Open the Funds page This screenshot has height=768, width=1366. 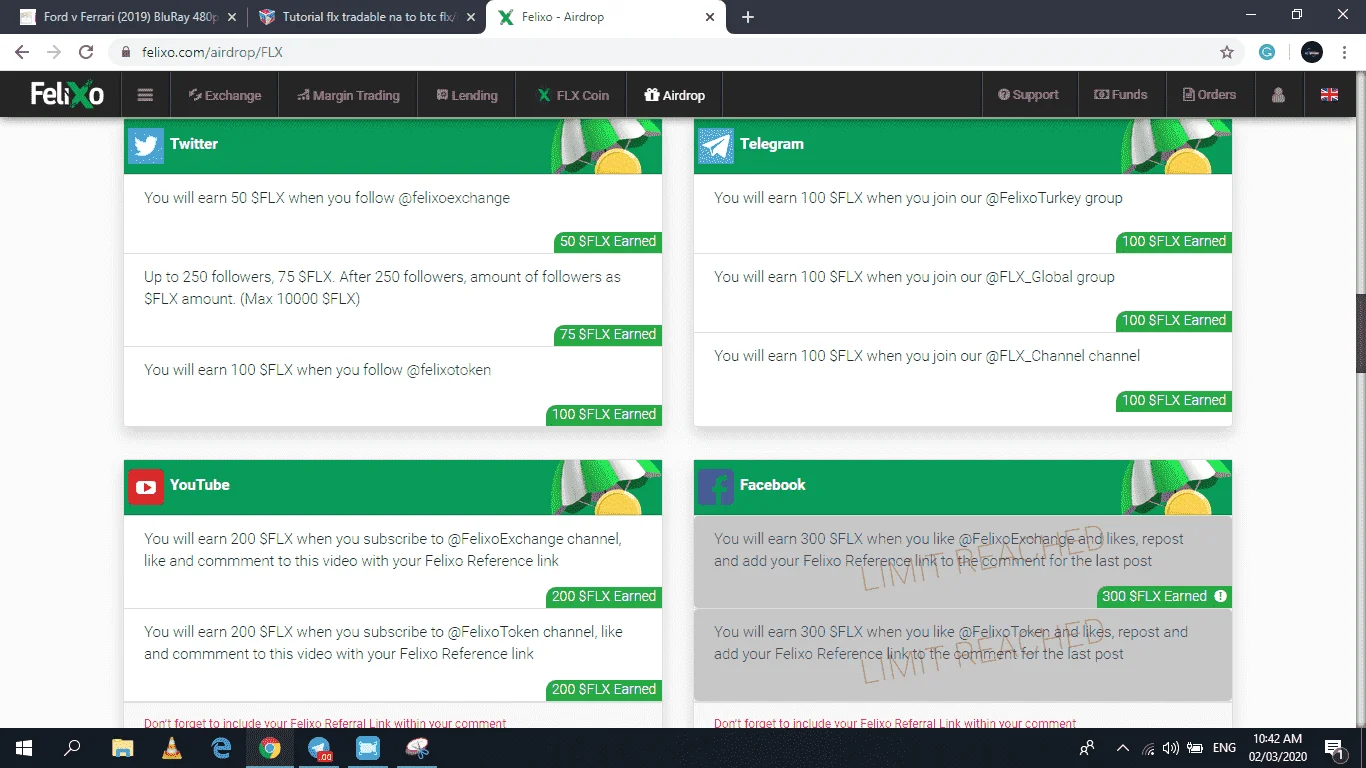1121,95
